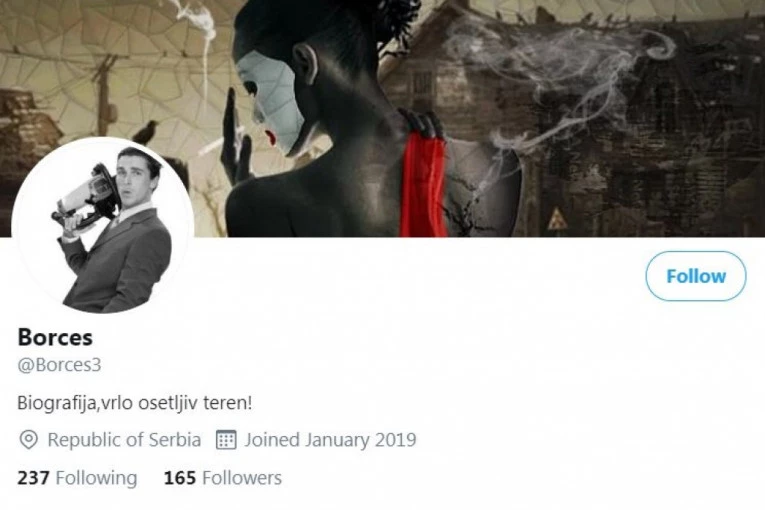Click the number 165 in Followers count
This screenshot has height=510, width=765.
(x=180, y=478)
